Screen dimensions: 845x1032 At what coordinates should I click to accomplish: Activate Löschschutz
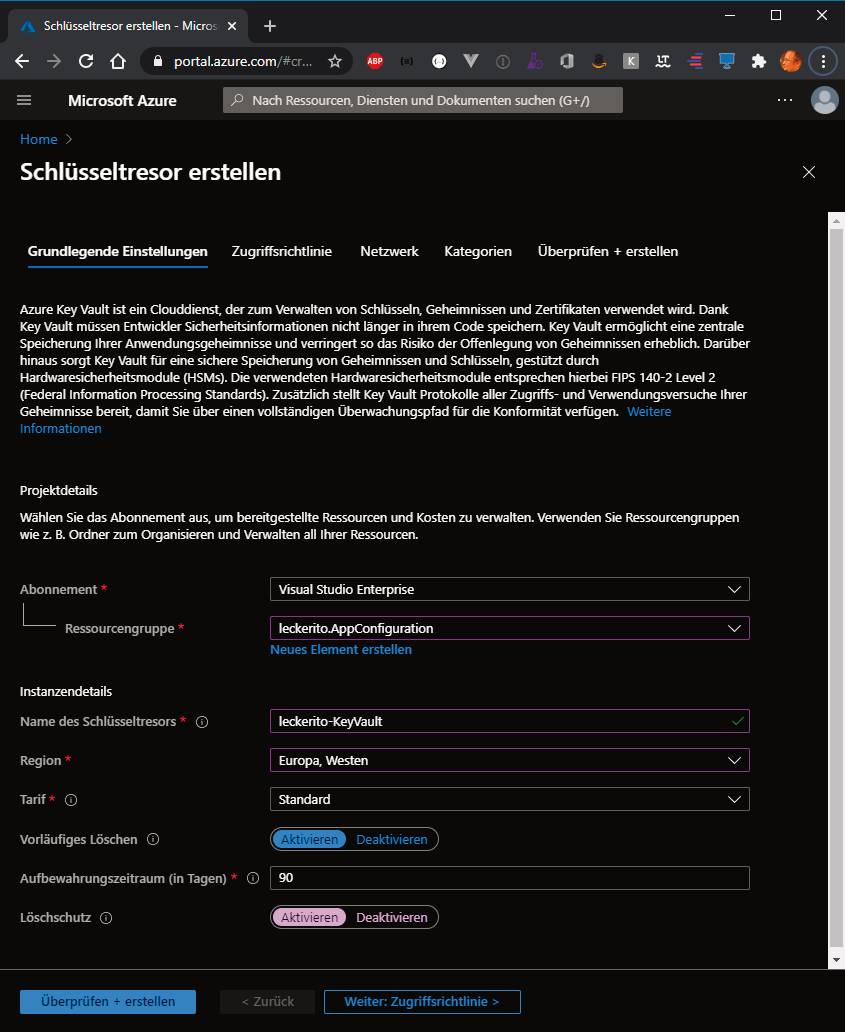click(x=309, y=917)
